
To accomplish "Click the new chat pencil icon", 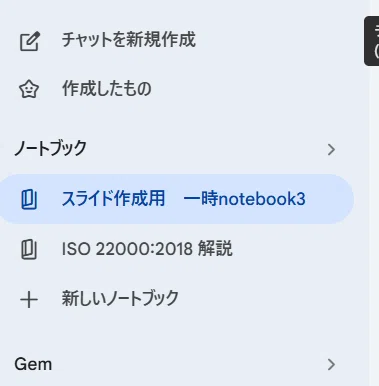I will coord(30,41).
